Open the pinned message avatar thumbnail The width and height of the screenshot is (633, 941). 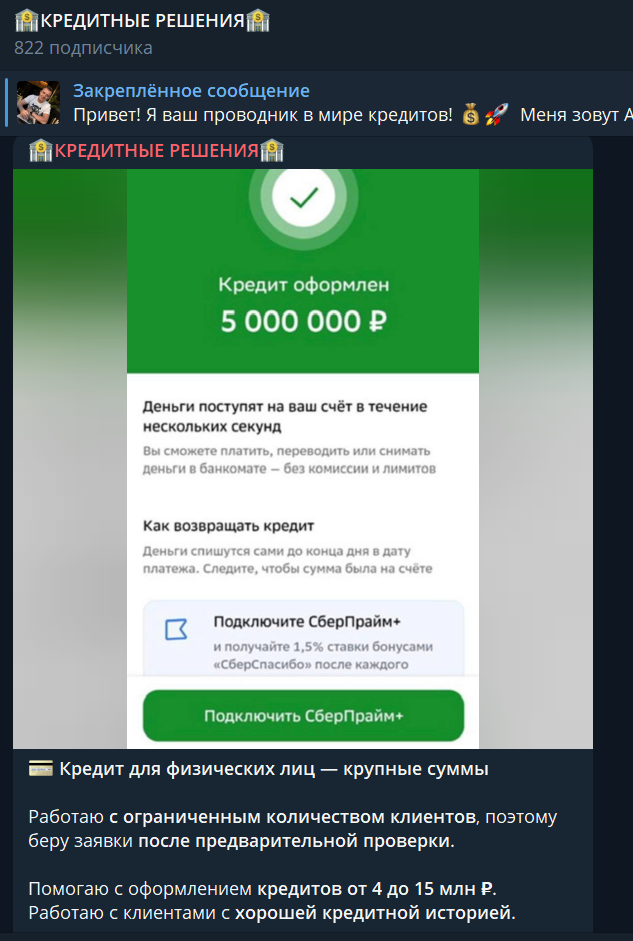38,102
